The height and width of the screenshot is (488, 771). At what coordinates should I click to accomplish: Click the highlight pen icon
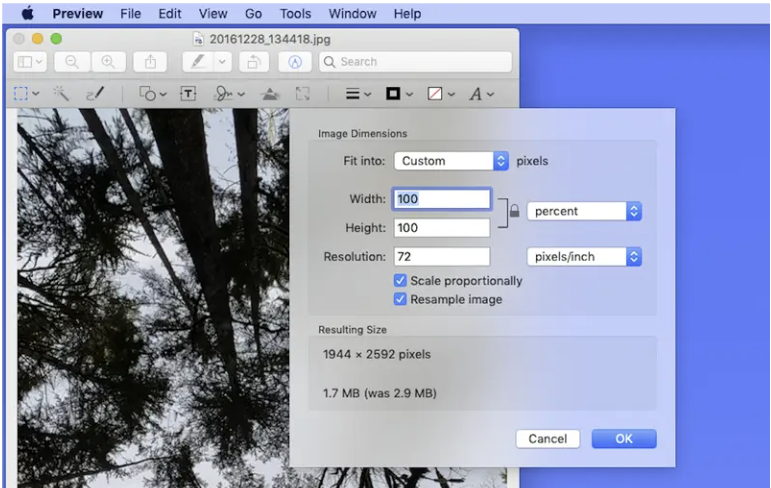pos(198,62)
